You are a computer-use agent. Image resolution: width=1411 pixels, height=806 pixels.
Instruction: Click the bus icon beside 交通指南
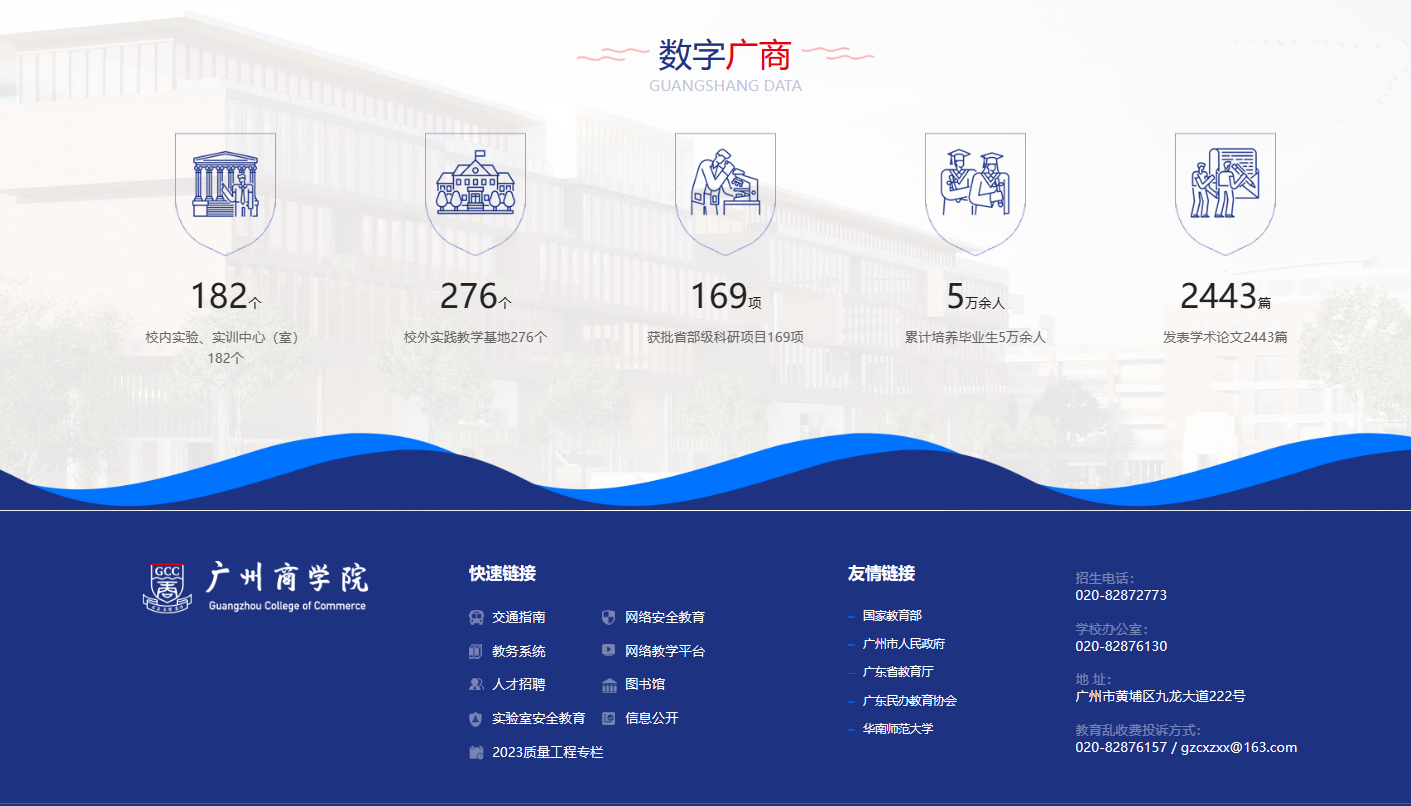(x=476, y=618)
